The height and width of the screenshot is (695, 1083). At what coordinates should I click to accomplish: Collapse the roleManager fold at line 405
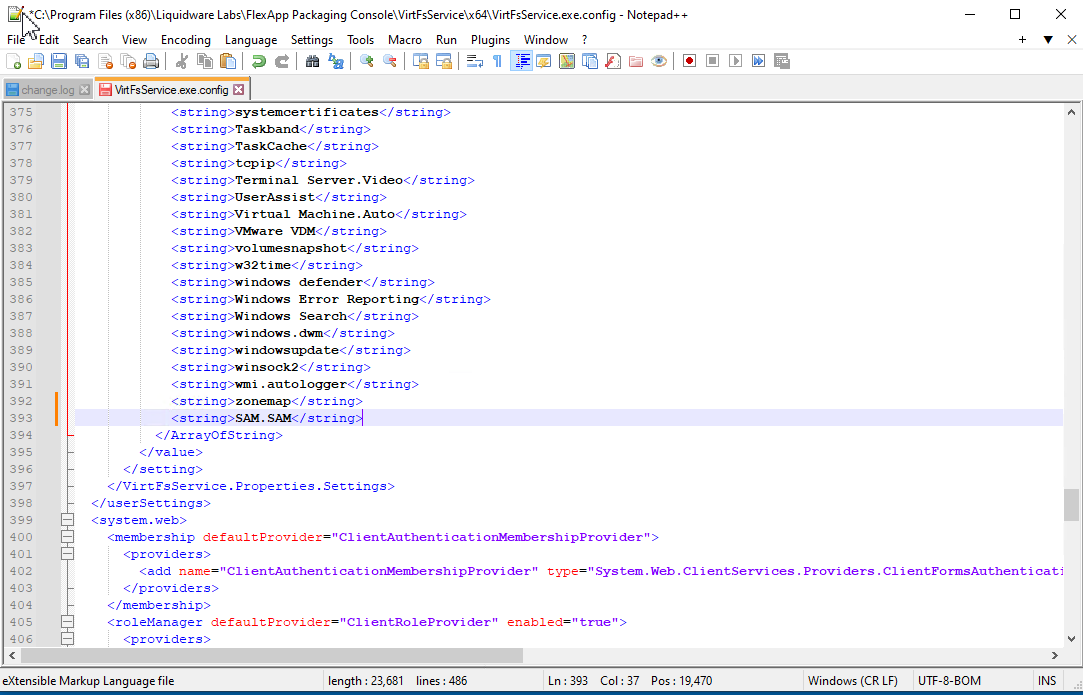tap(67, 621)
